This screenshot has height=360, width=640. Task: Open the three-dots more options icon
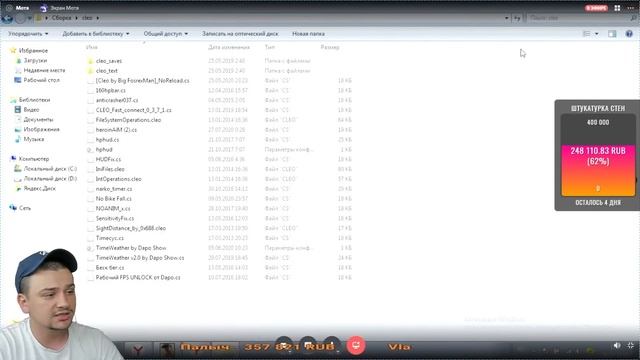(x=631, y=8)
